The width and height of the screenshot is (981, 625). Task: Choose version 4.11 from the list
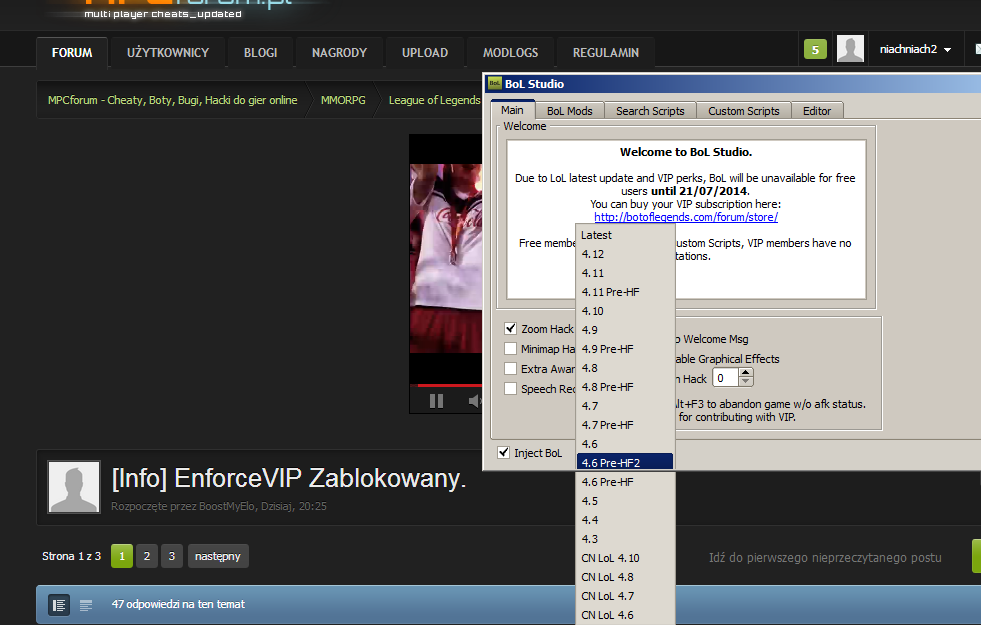click(625, 273)
